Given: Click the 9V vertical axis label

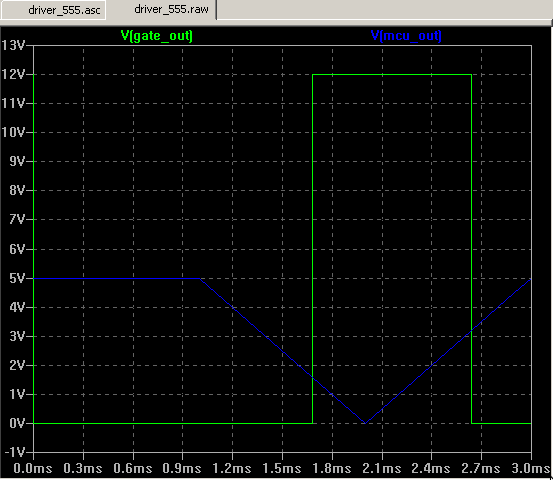Looking at the screenshot, I should [17, 162].
